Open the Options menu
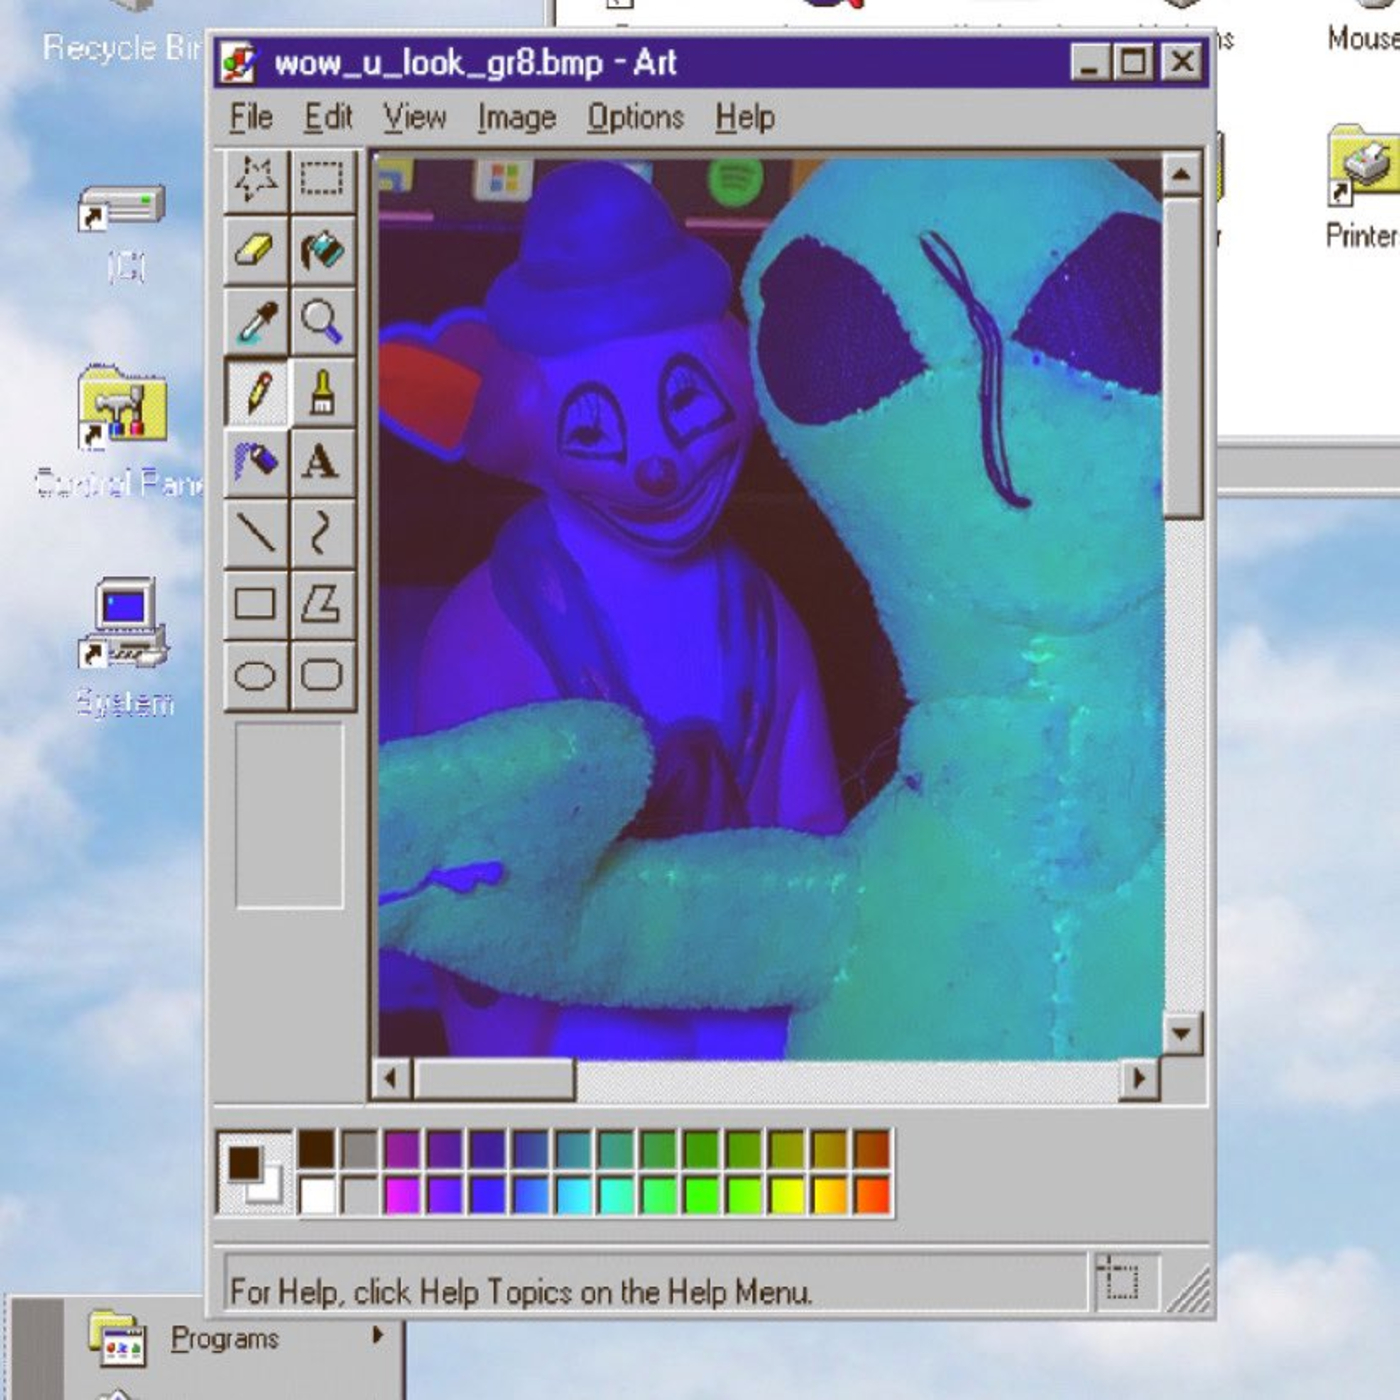The height and width of the screenshot is (1400, 1400). (x=635, y=118)
